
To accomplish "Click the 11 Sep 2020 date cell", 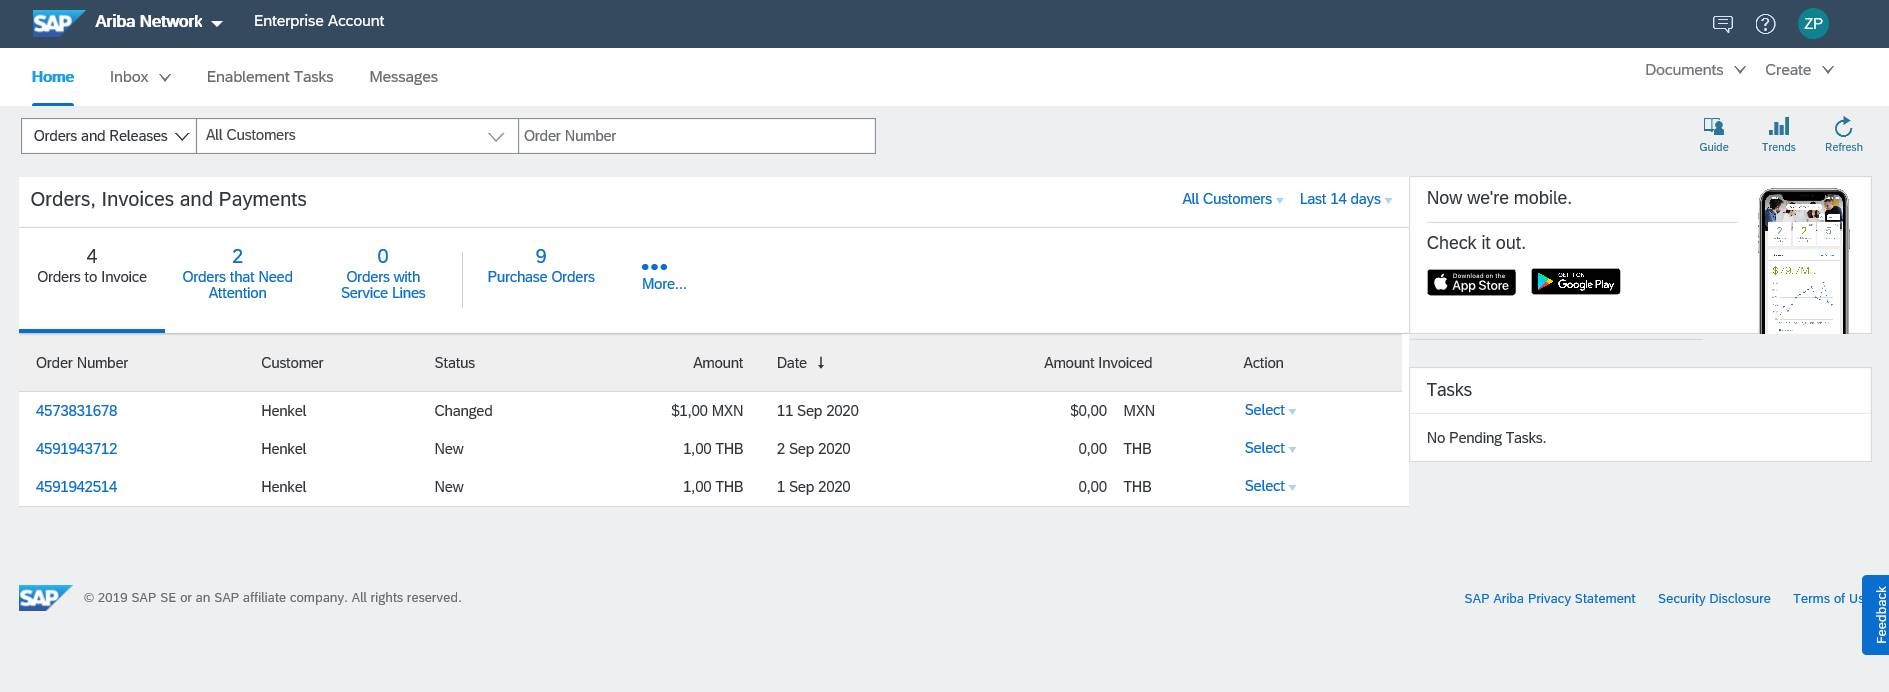I will pyautogui.click(x=817, y=411).
